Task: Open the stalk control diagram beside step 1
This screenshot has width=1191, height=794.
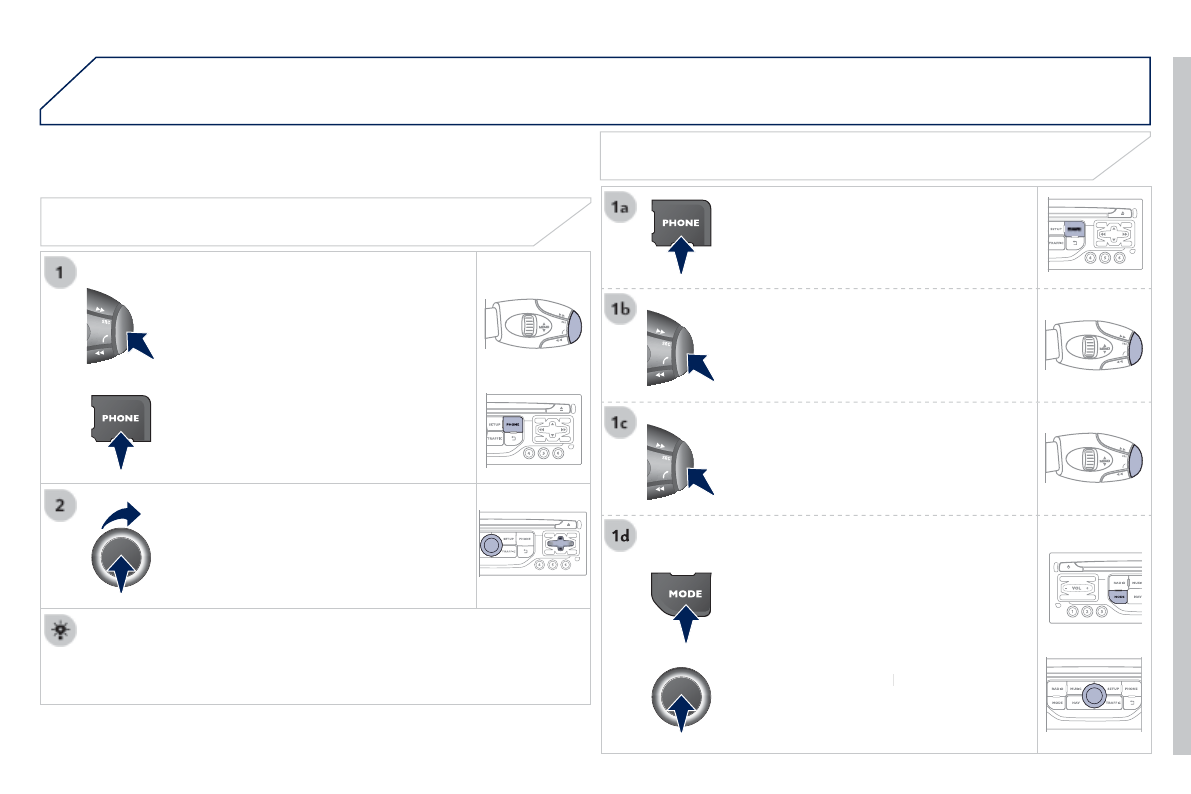Action: click(533, 324)
